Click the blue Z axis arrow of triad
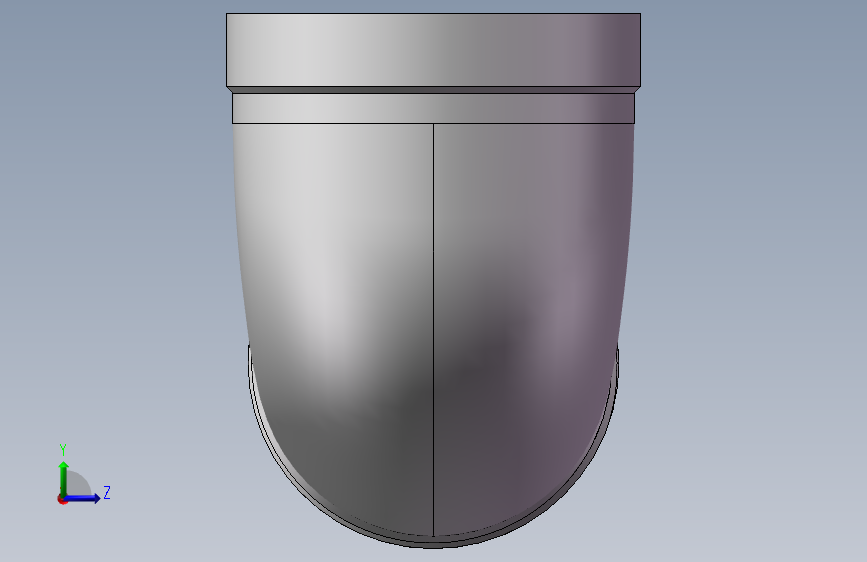867x562 pixels. (82, 498)
